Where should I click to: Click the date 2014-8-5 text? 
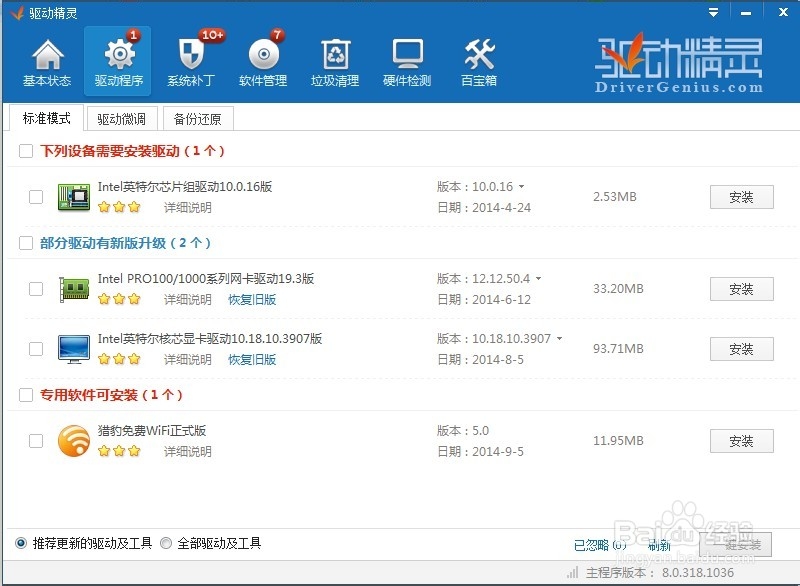coord(498,360)
